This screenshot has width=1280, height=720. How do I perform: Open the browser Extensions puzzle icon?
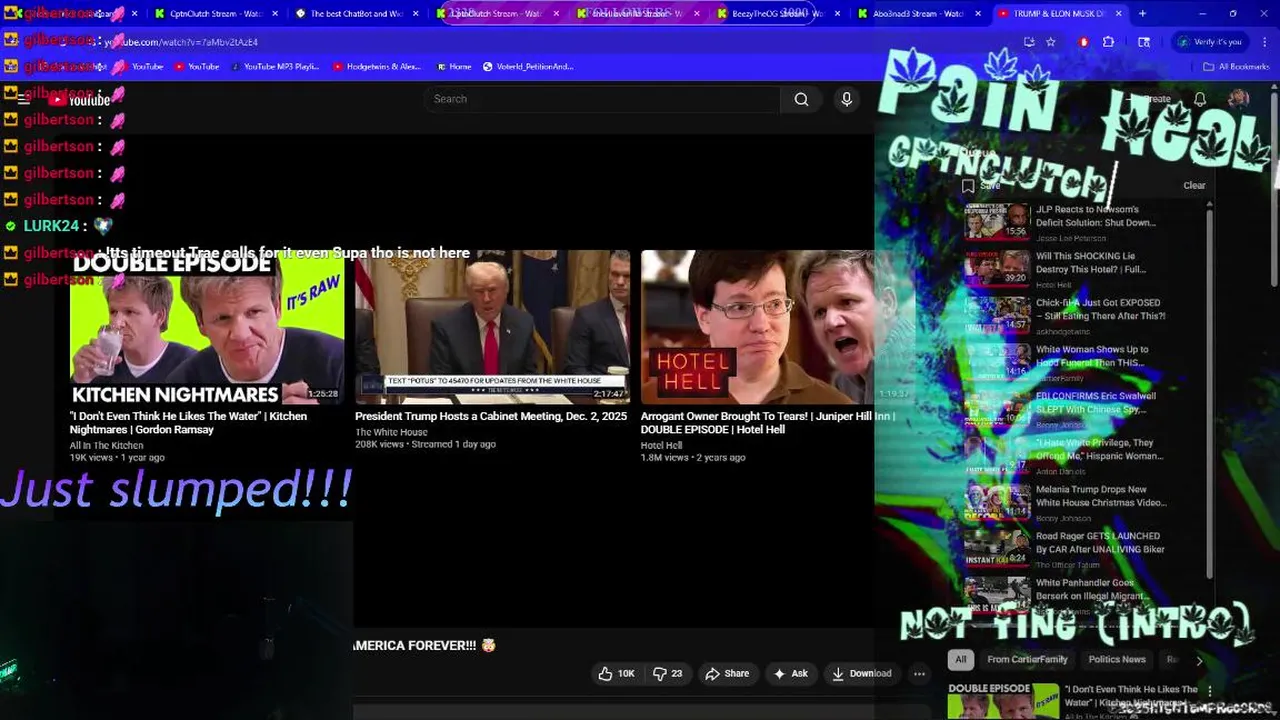click(x=1108, y=42)
